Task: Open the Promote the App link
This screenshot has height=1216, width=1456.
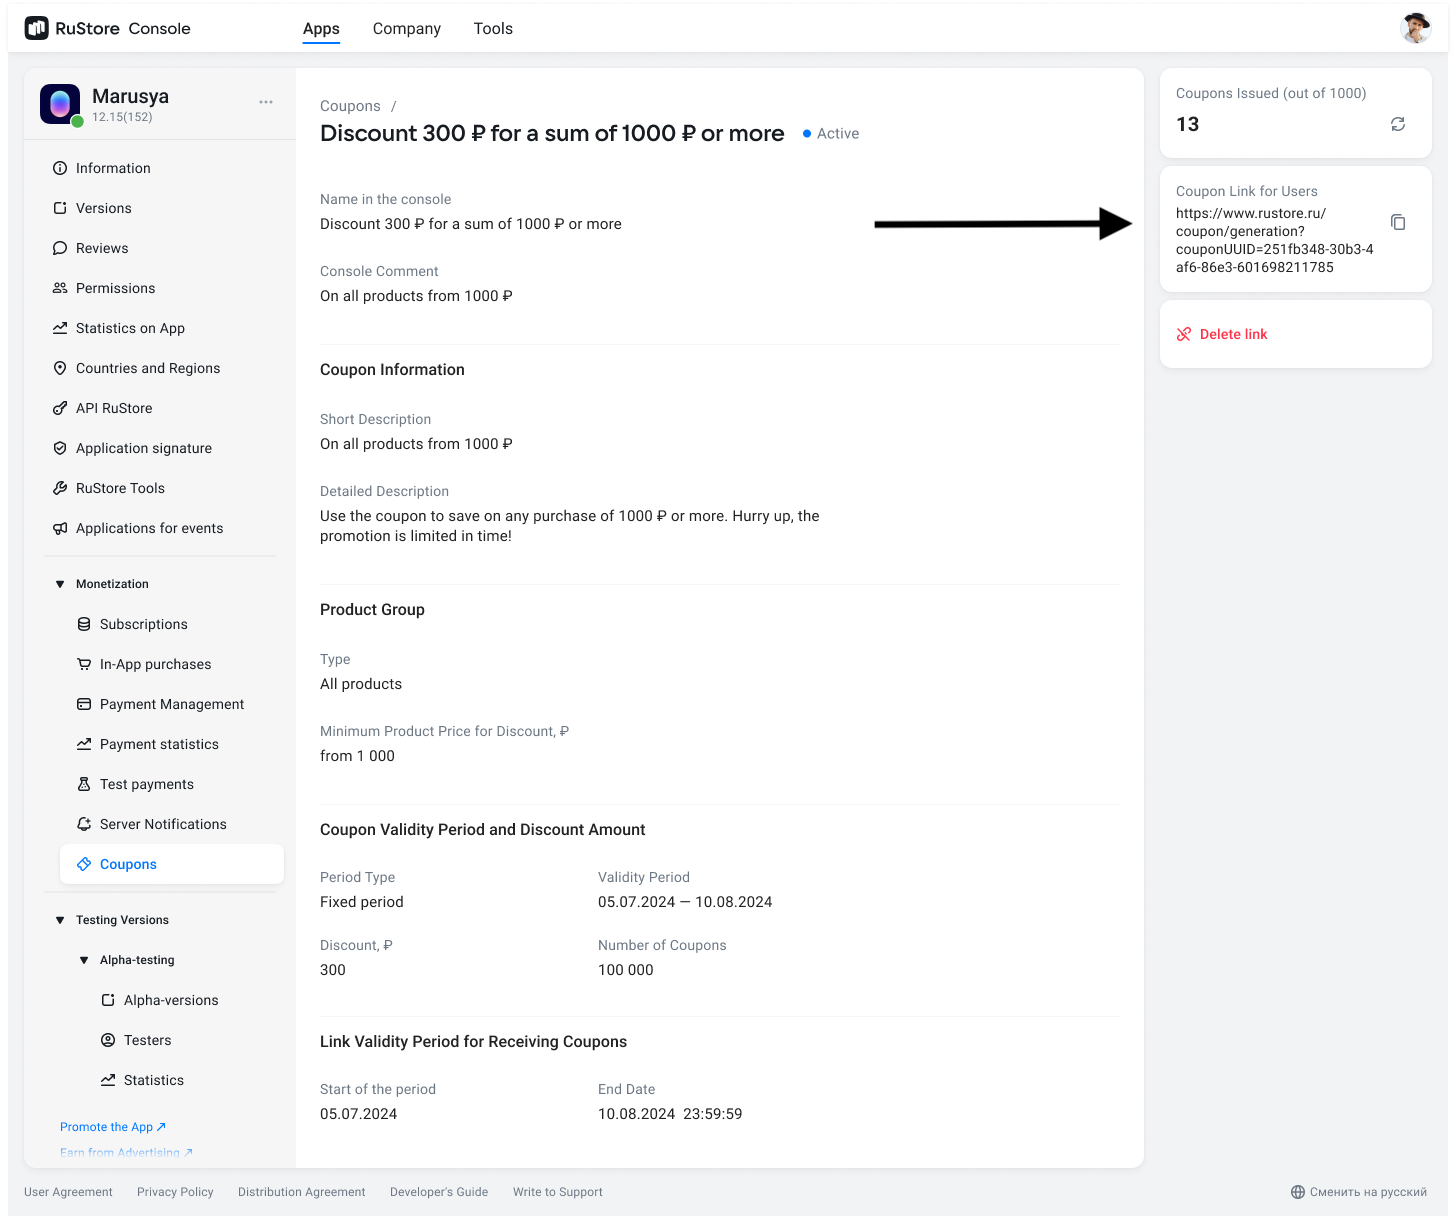Action: [x=112, y=1127]
